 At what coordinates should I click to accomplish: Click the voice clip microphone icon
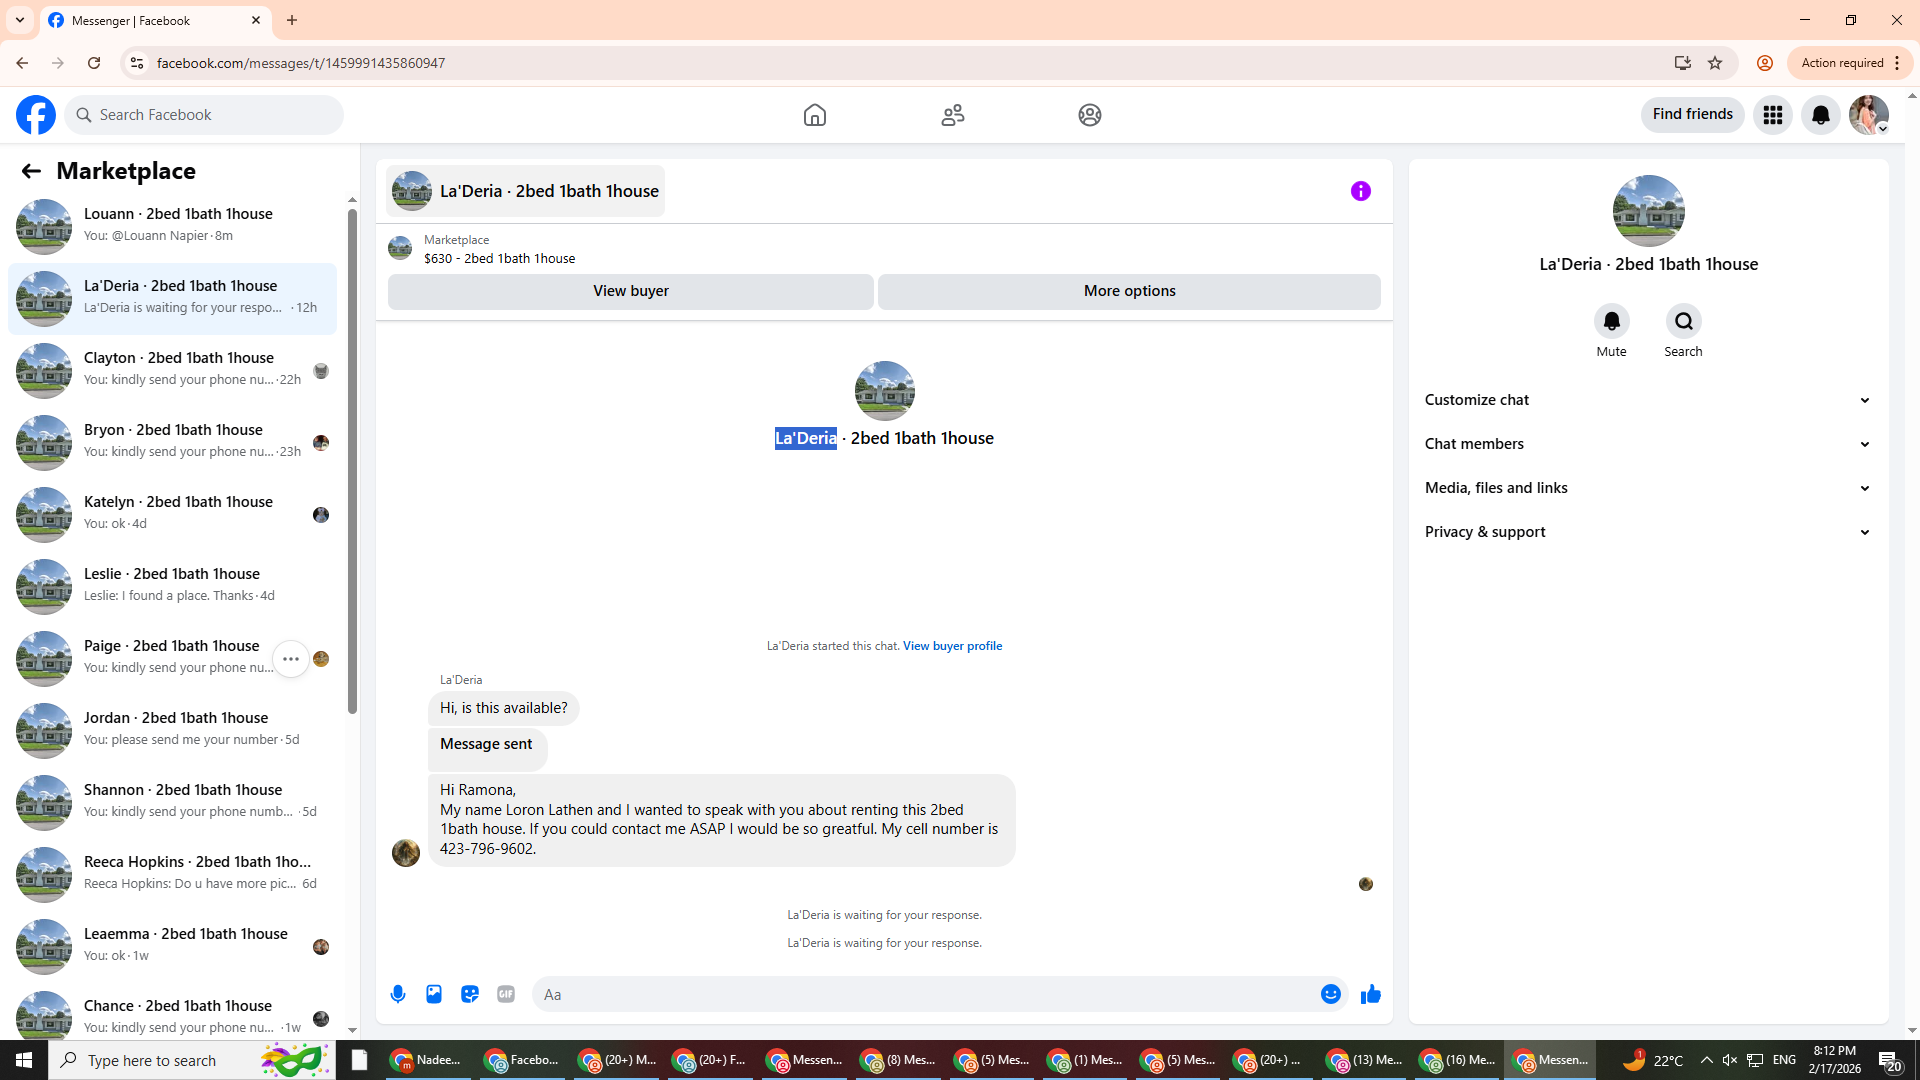(x=398, y=994)
